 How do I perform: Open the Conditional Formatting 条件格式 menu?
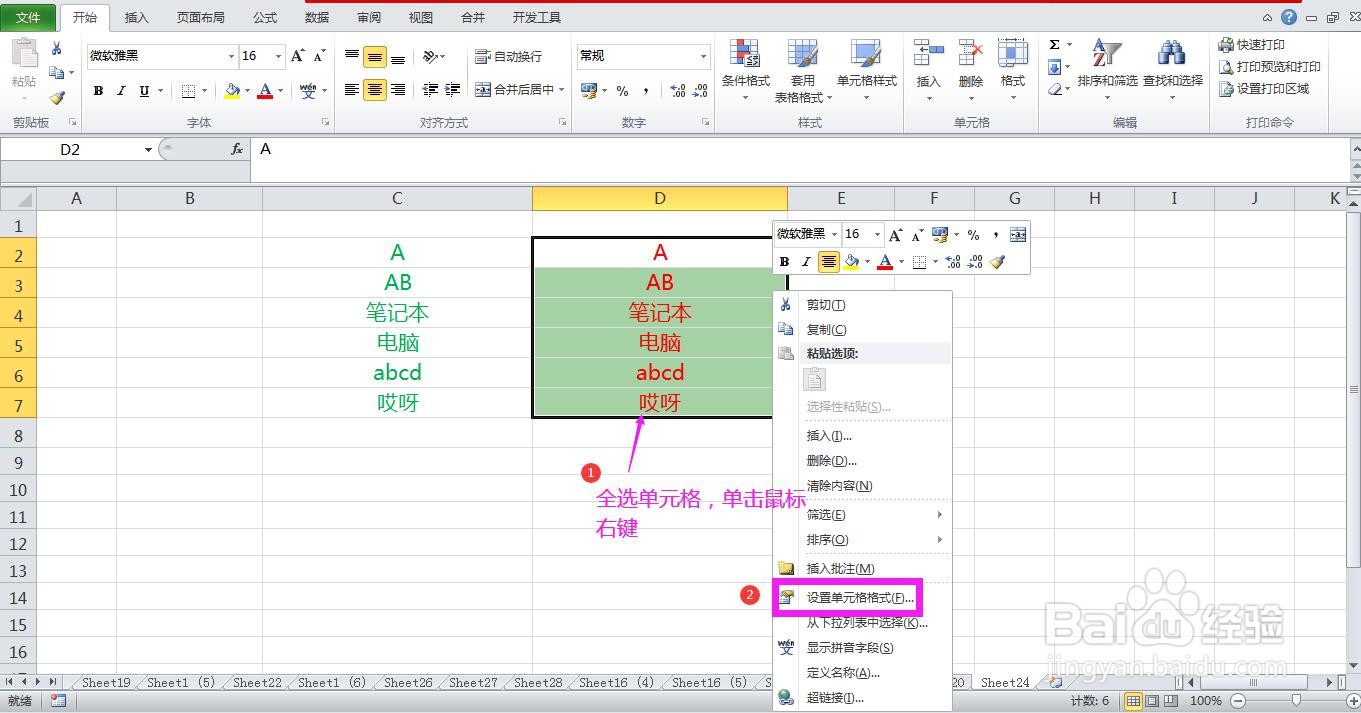[745, 70]
